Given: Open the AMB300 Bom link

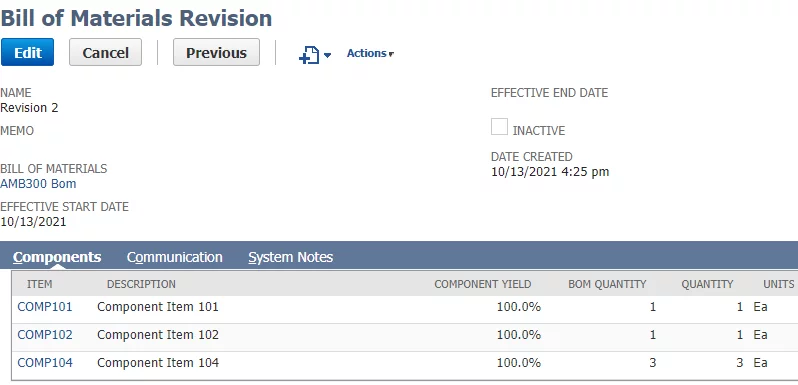Looking at the screenshot, I should pos(38,183).
